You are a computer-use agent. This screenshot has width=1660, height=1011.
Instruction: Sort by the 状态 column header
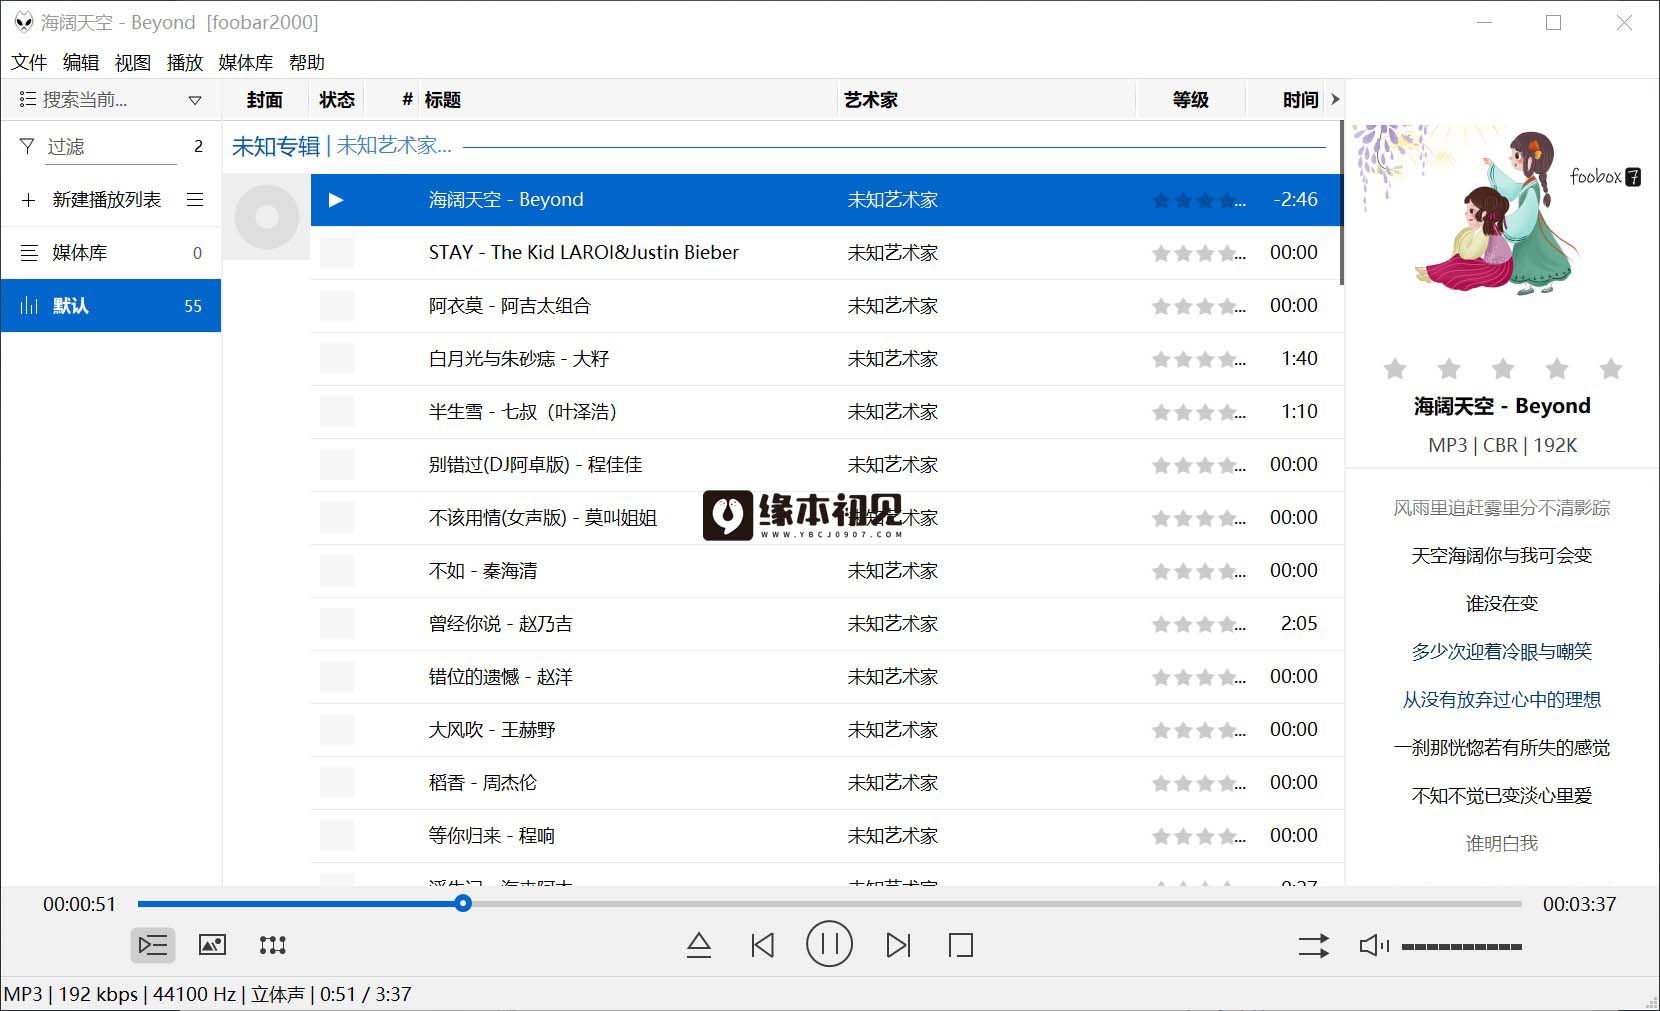pyautogui.click(x=337, y=100)
